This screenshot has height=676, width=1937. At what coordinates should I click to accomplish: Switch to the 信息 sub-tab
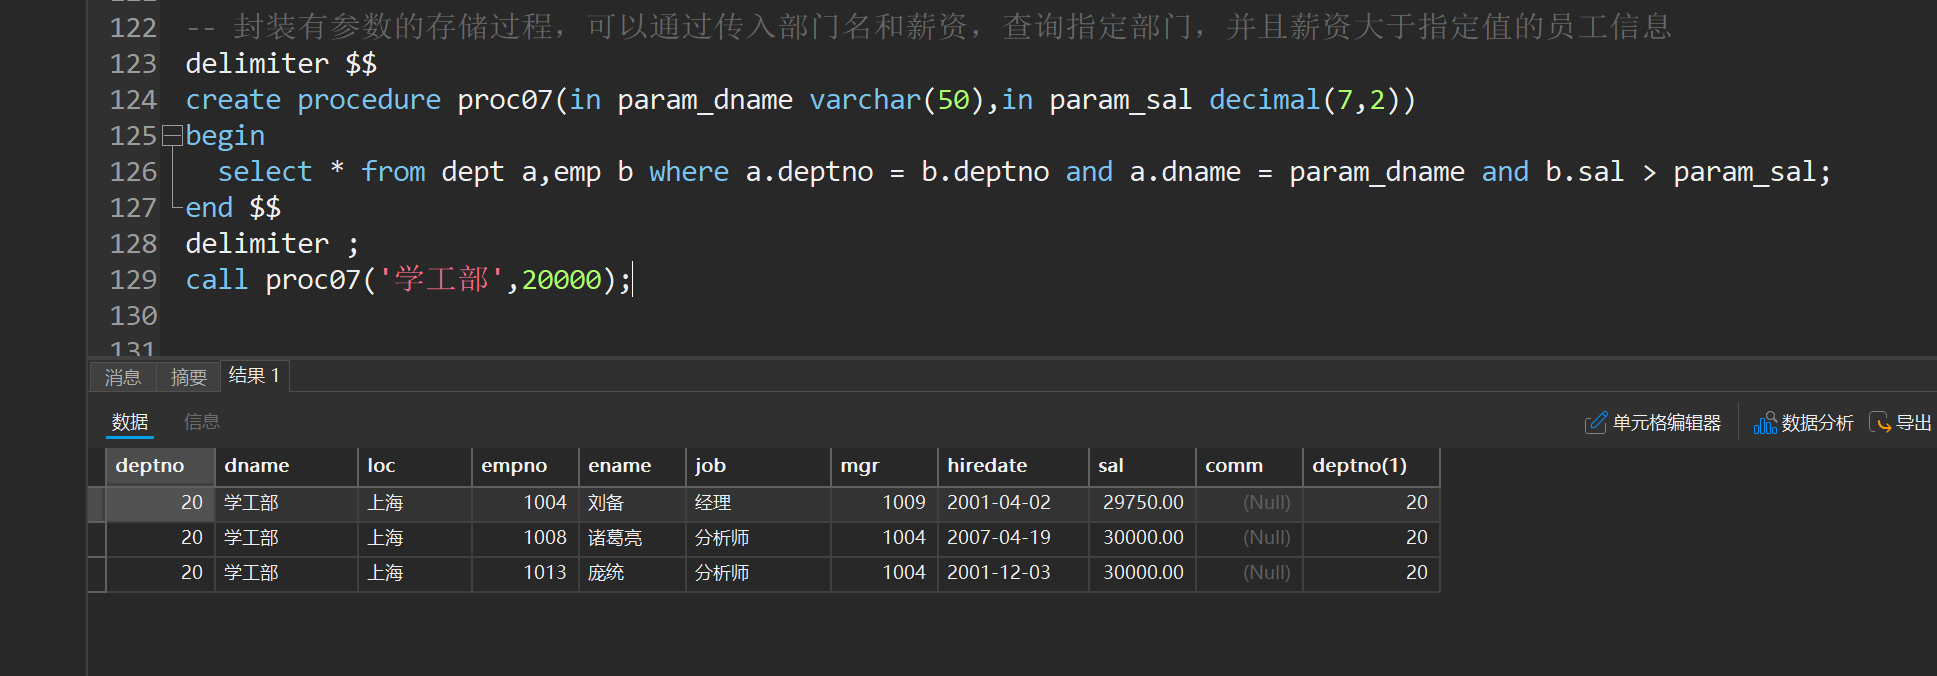(x=202, y=422)
